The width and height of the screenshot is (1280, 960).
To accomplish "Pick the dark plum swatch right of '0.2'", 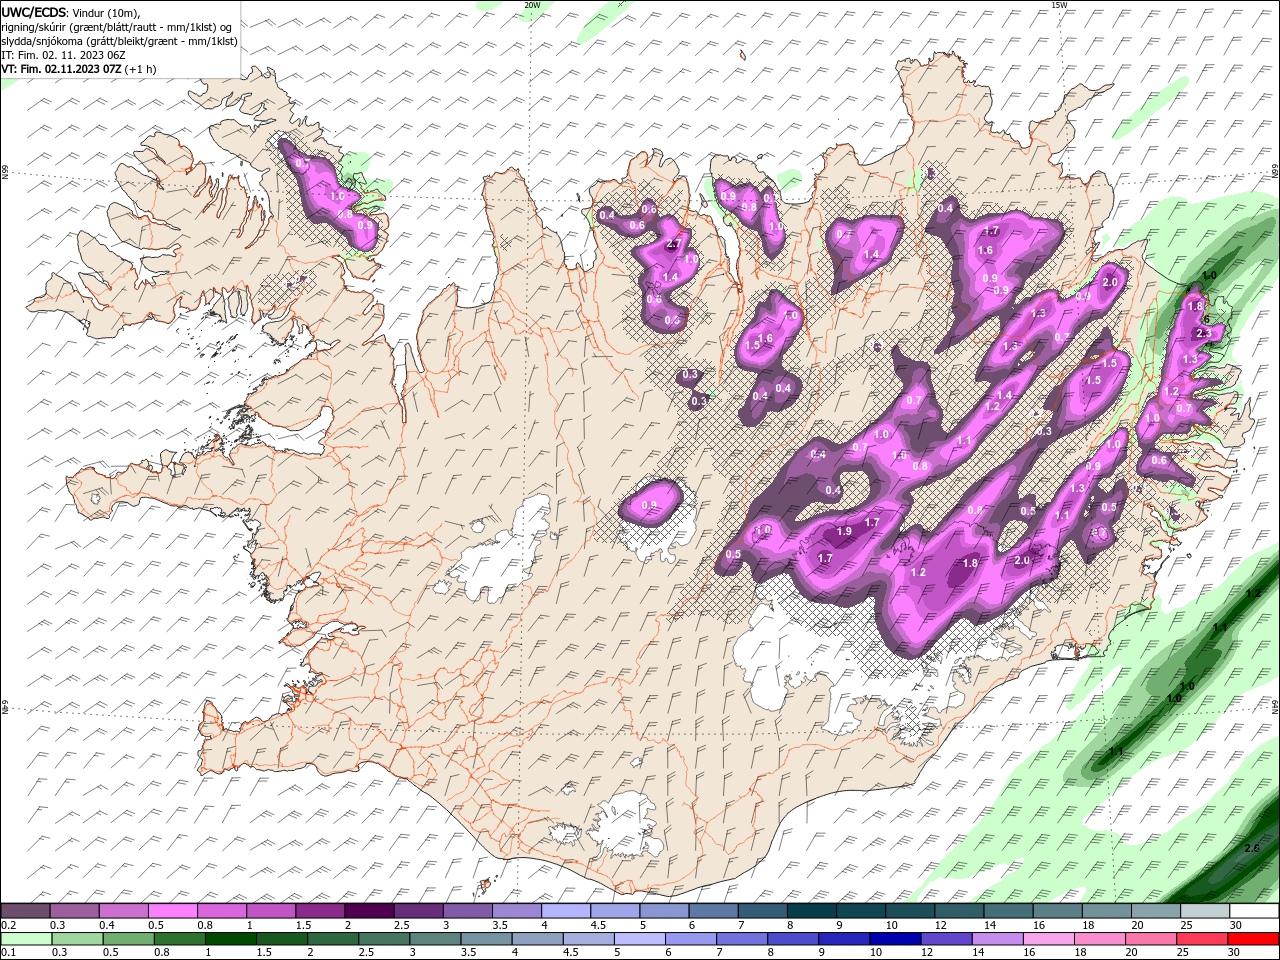I will (x=26, y=911).
